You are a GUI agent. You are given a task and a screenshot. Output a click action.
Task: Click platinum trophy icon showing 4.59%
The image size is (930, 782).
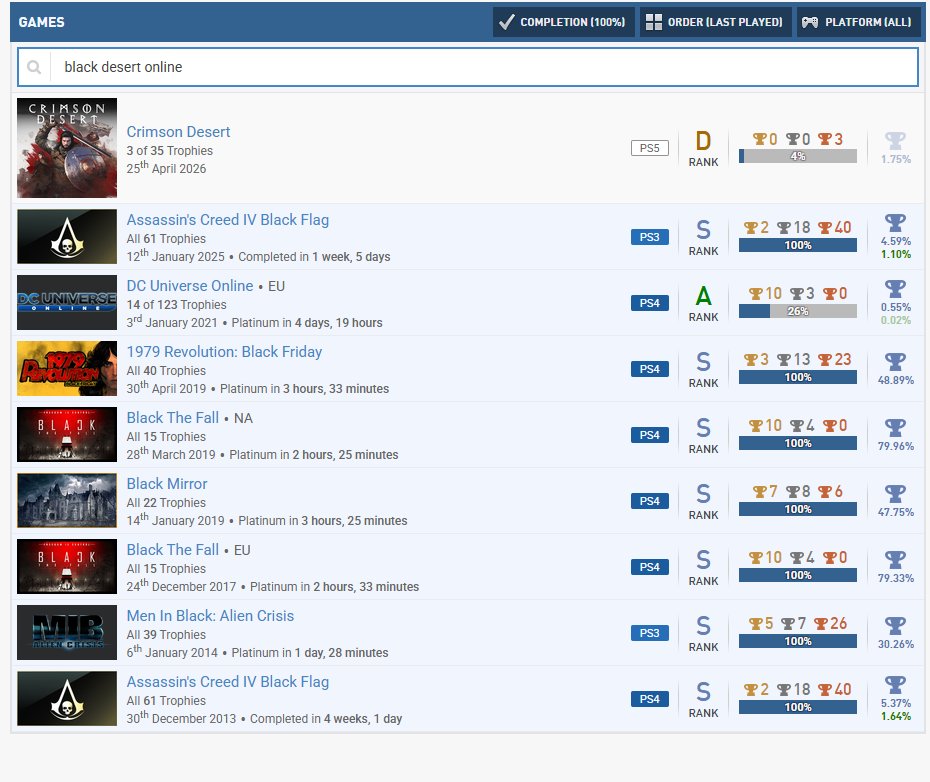click(x=895, y=223)
